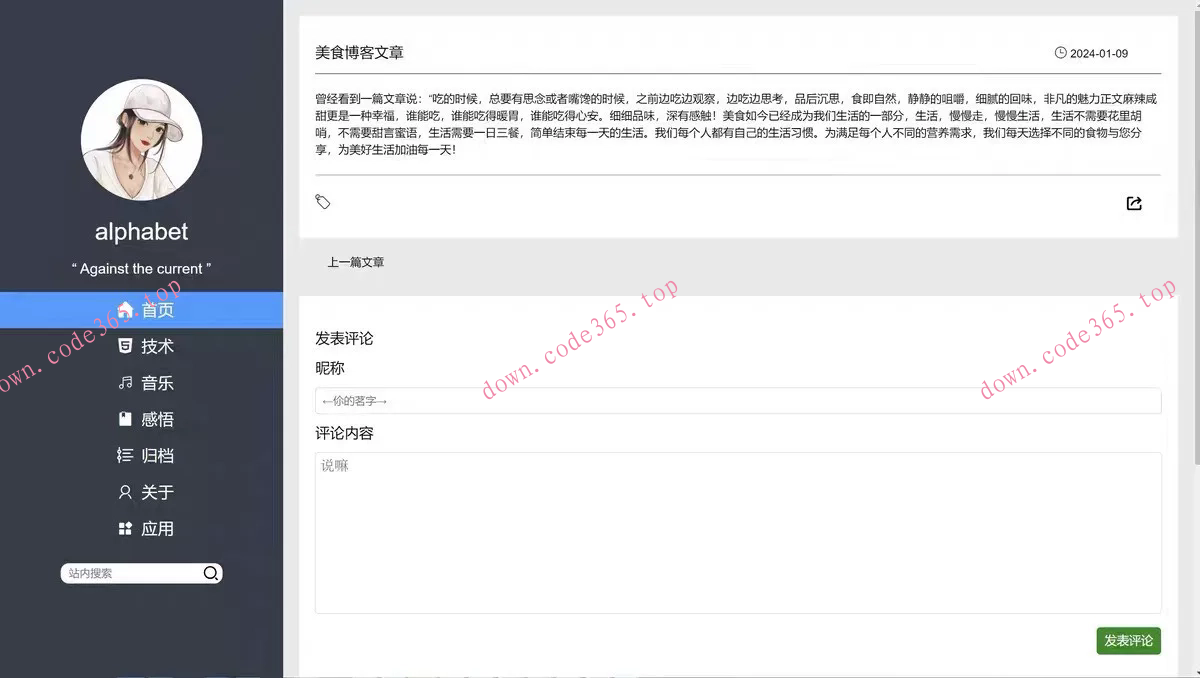Click the alphabet profile avatar image
1200x678 pixels.
[x=141, y=140]
